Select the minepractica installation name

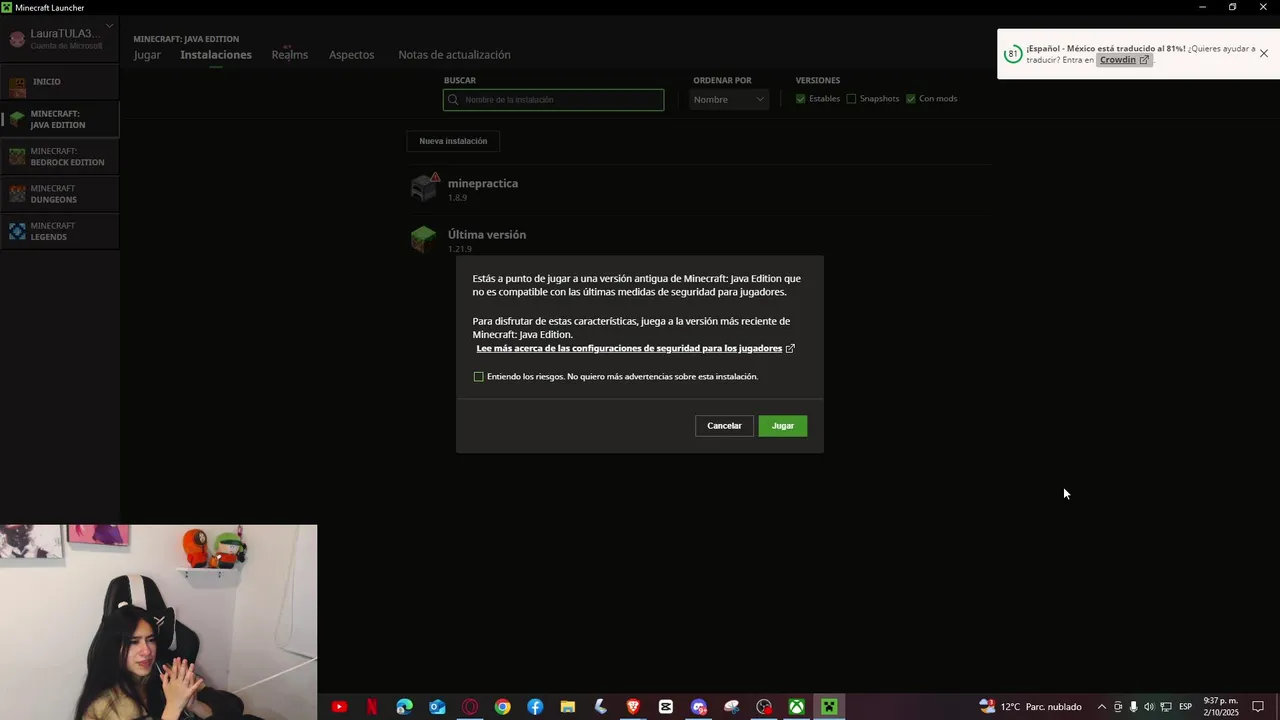click(483, 183)
